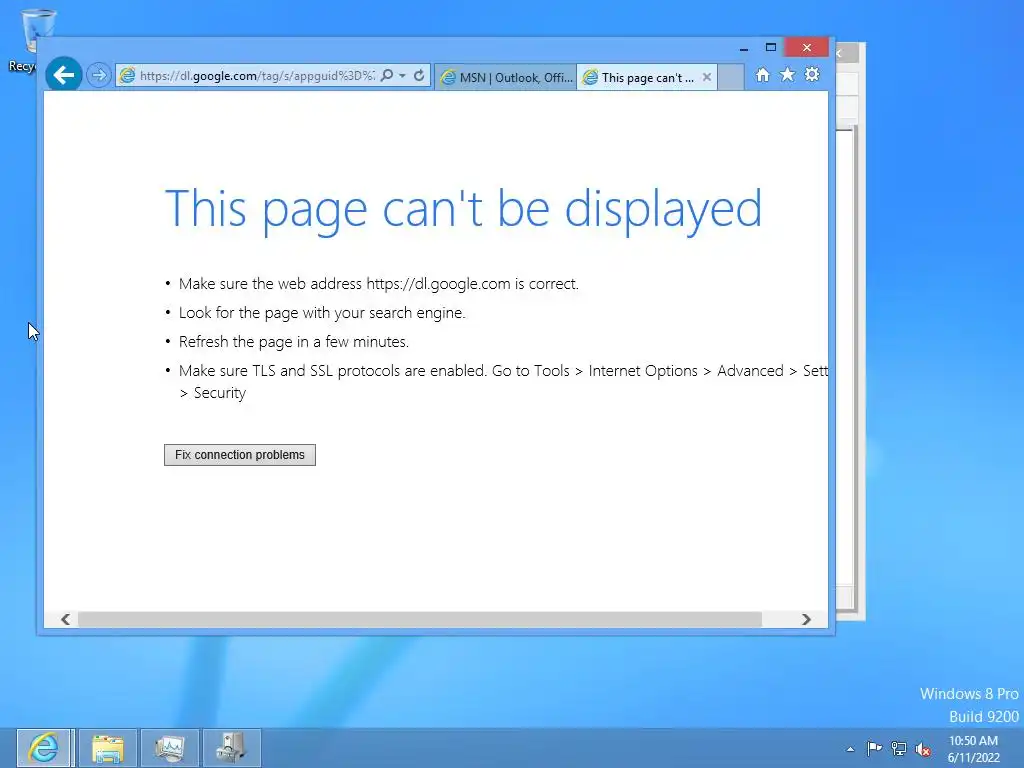Open File Explorer from the taskbar

(x=108, y=748)
